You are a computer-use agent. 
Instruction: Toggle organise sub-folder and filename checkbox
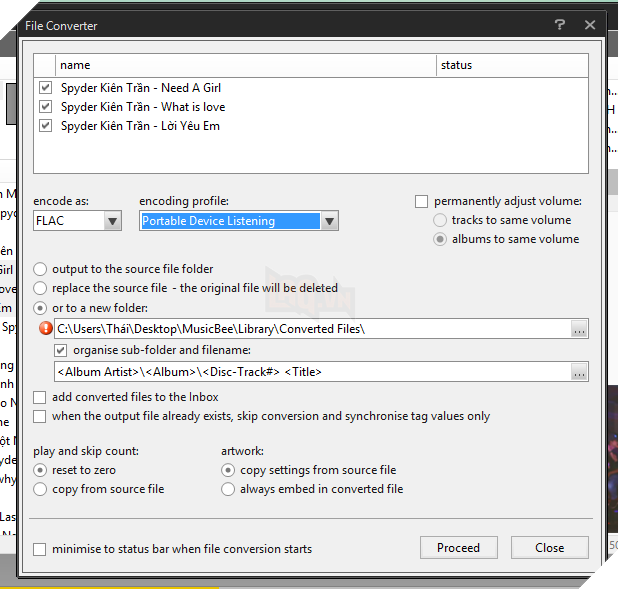pyautogui.click(x=61, y=350)
